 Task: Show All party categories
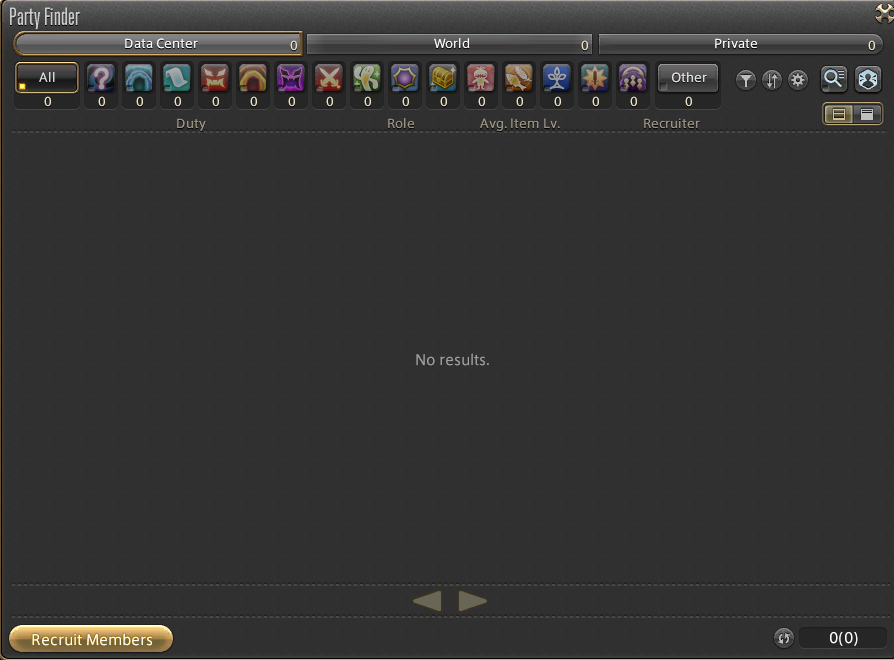pyautogui.click(x=47, y=78)
